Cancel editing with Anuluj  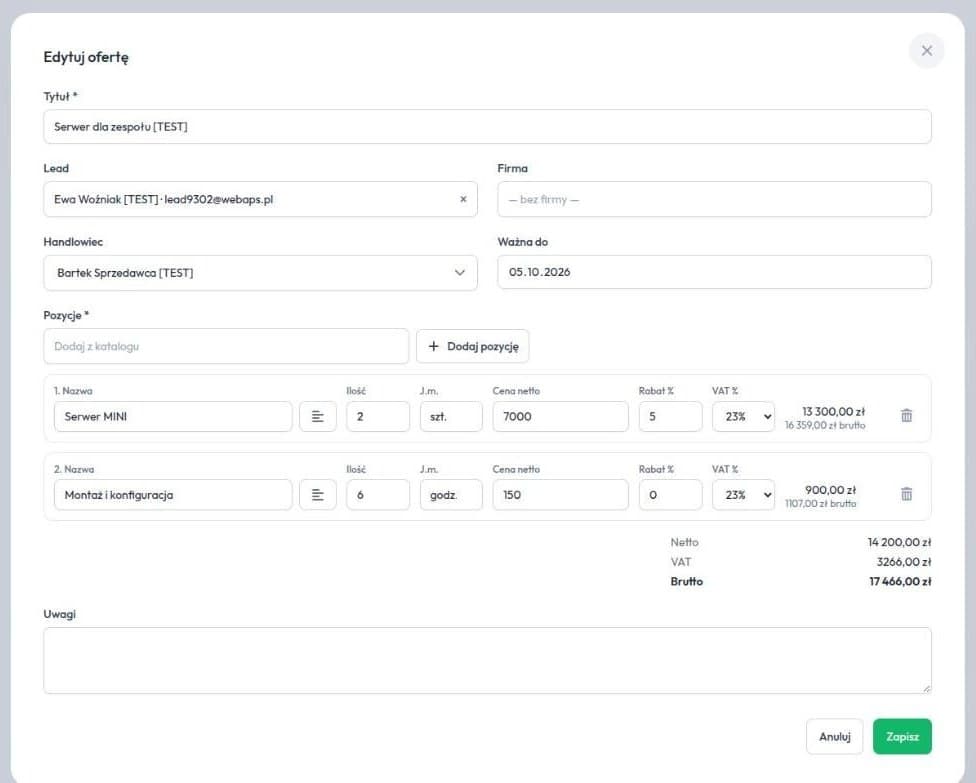(834, 736)
